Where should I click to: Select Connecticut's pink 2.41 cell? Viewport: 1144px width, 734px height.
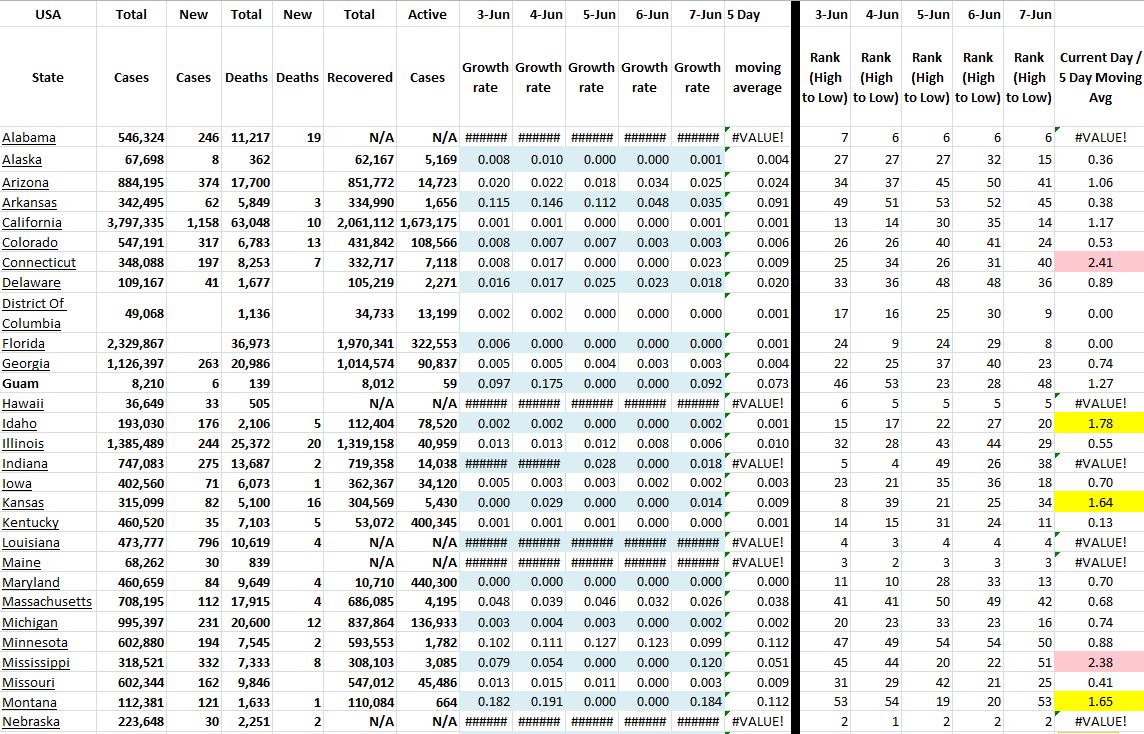1099,263
